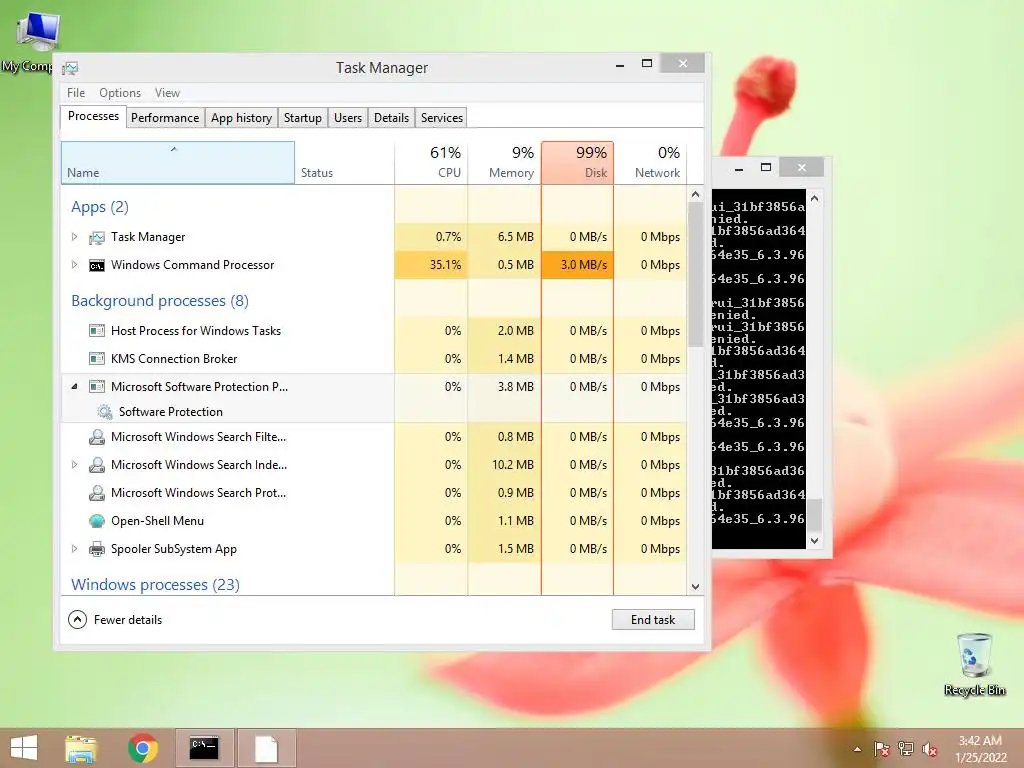
Task: Open the Options menu
Action: pyautogui.click(x=120, y=93)
